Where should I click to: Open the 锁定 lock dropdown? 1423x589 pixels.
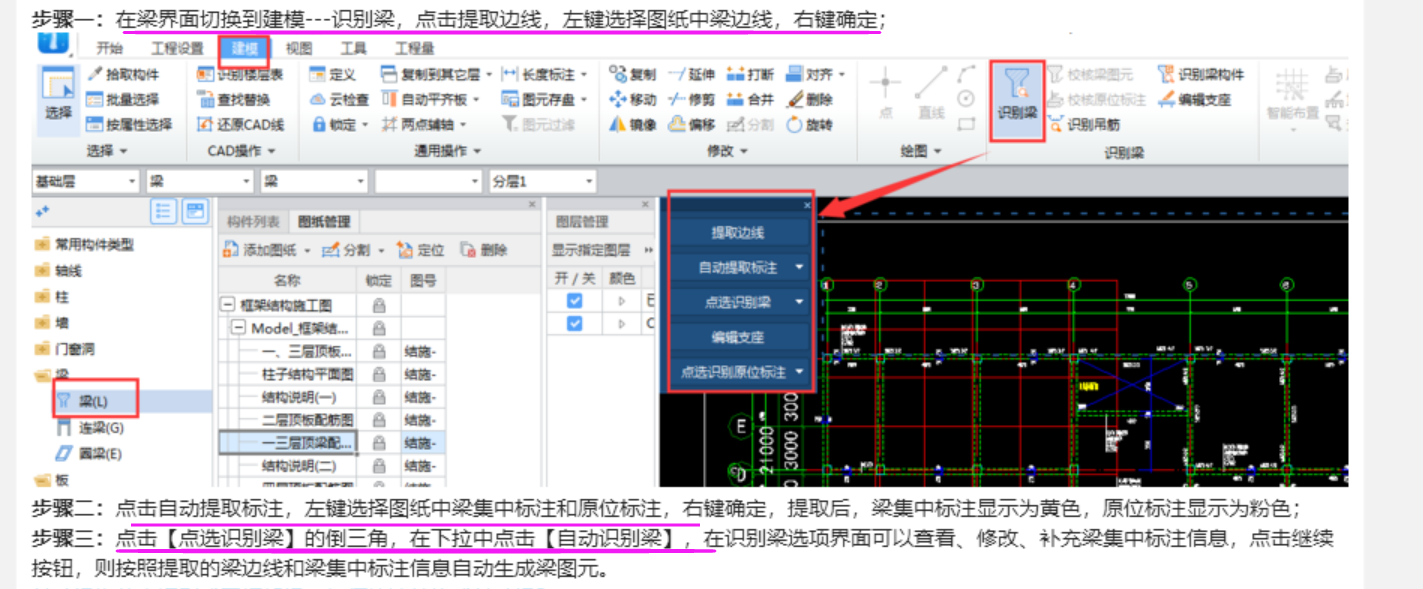click(366, 125)
